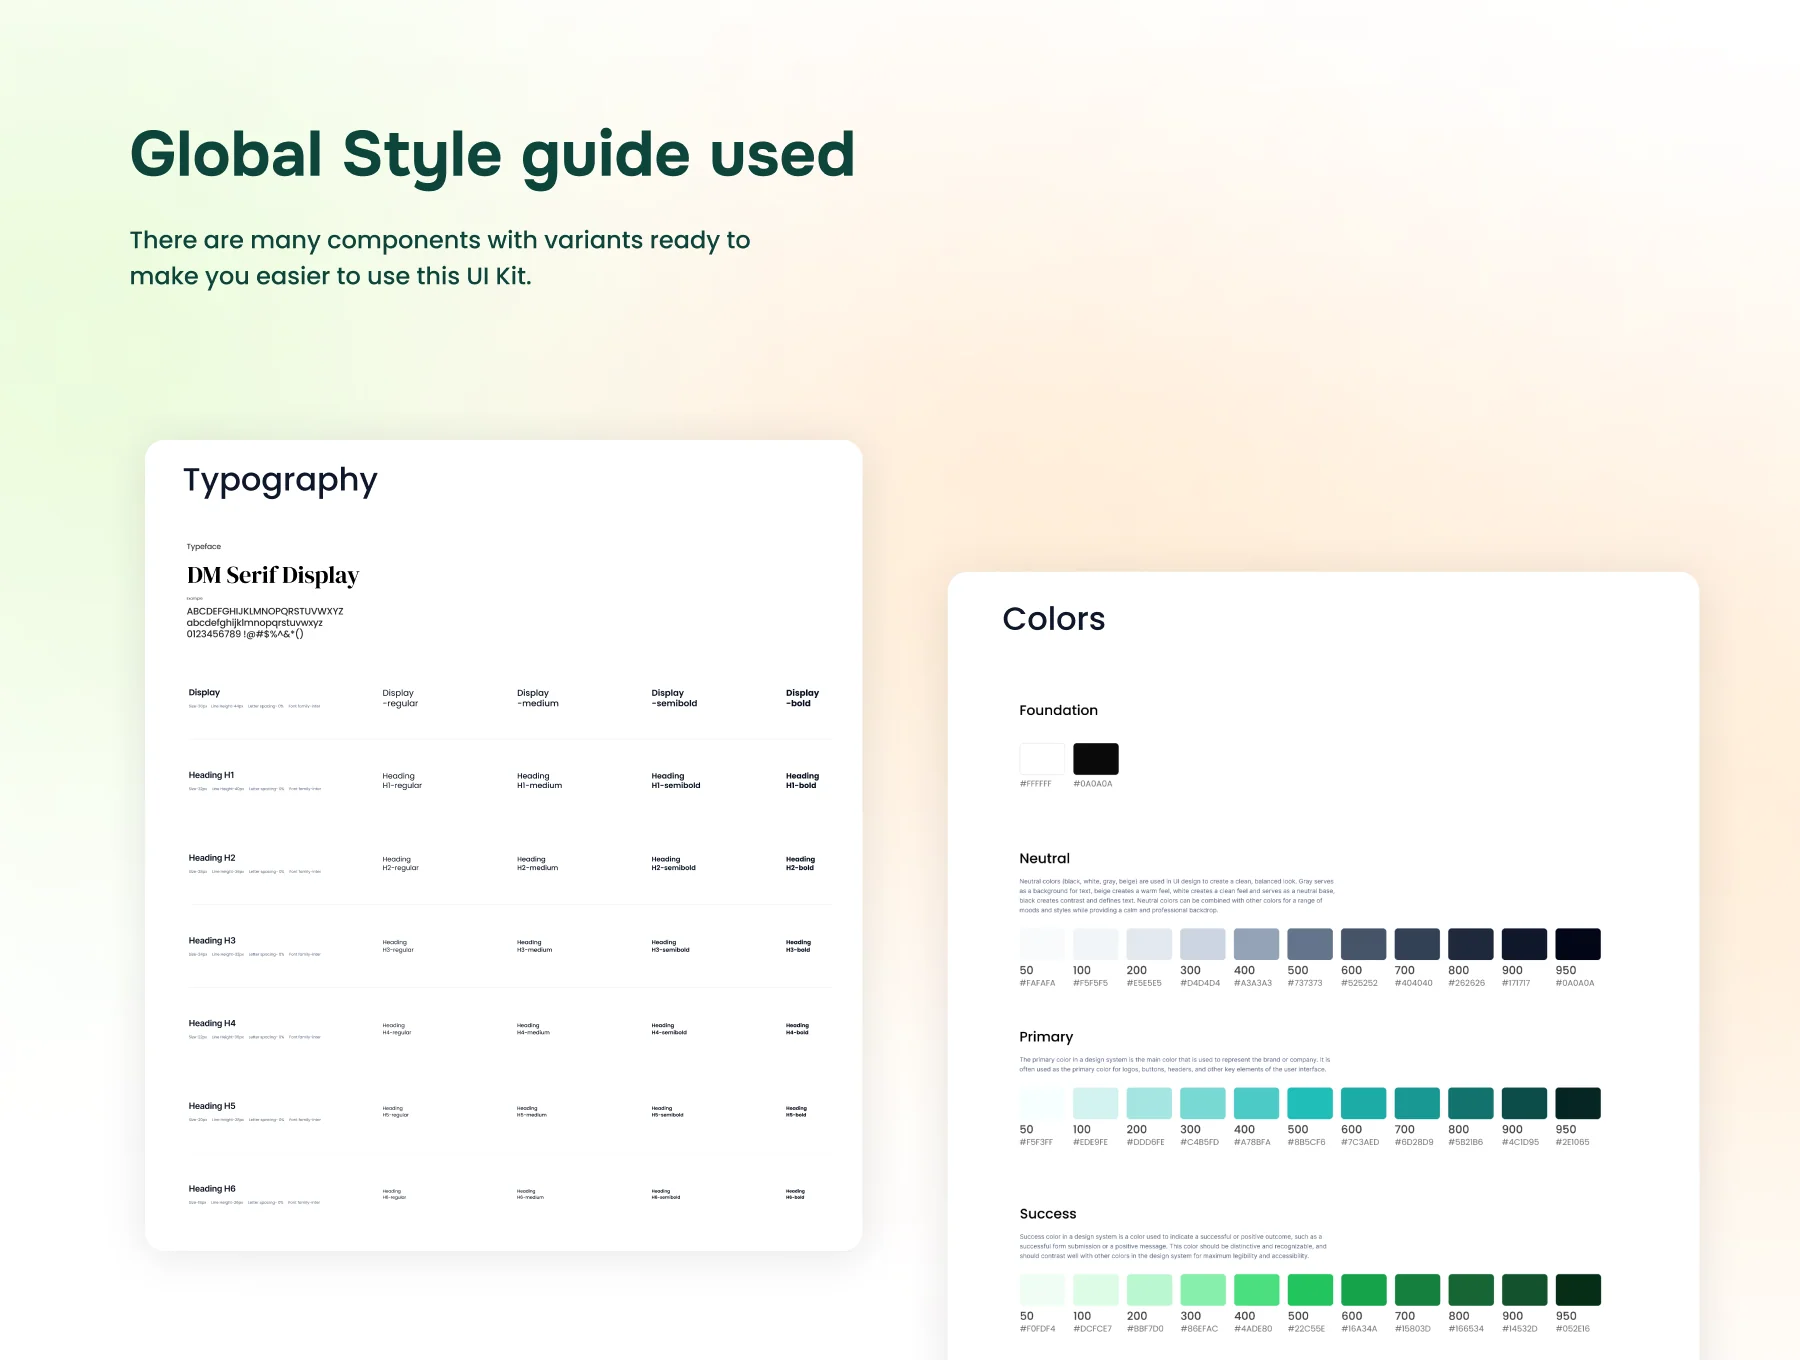This screenshot has height=1360, width=1800.
Task: Click Success 600 swatch #16A34A
Action: coord(1364,1290)
